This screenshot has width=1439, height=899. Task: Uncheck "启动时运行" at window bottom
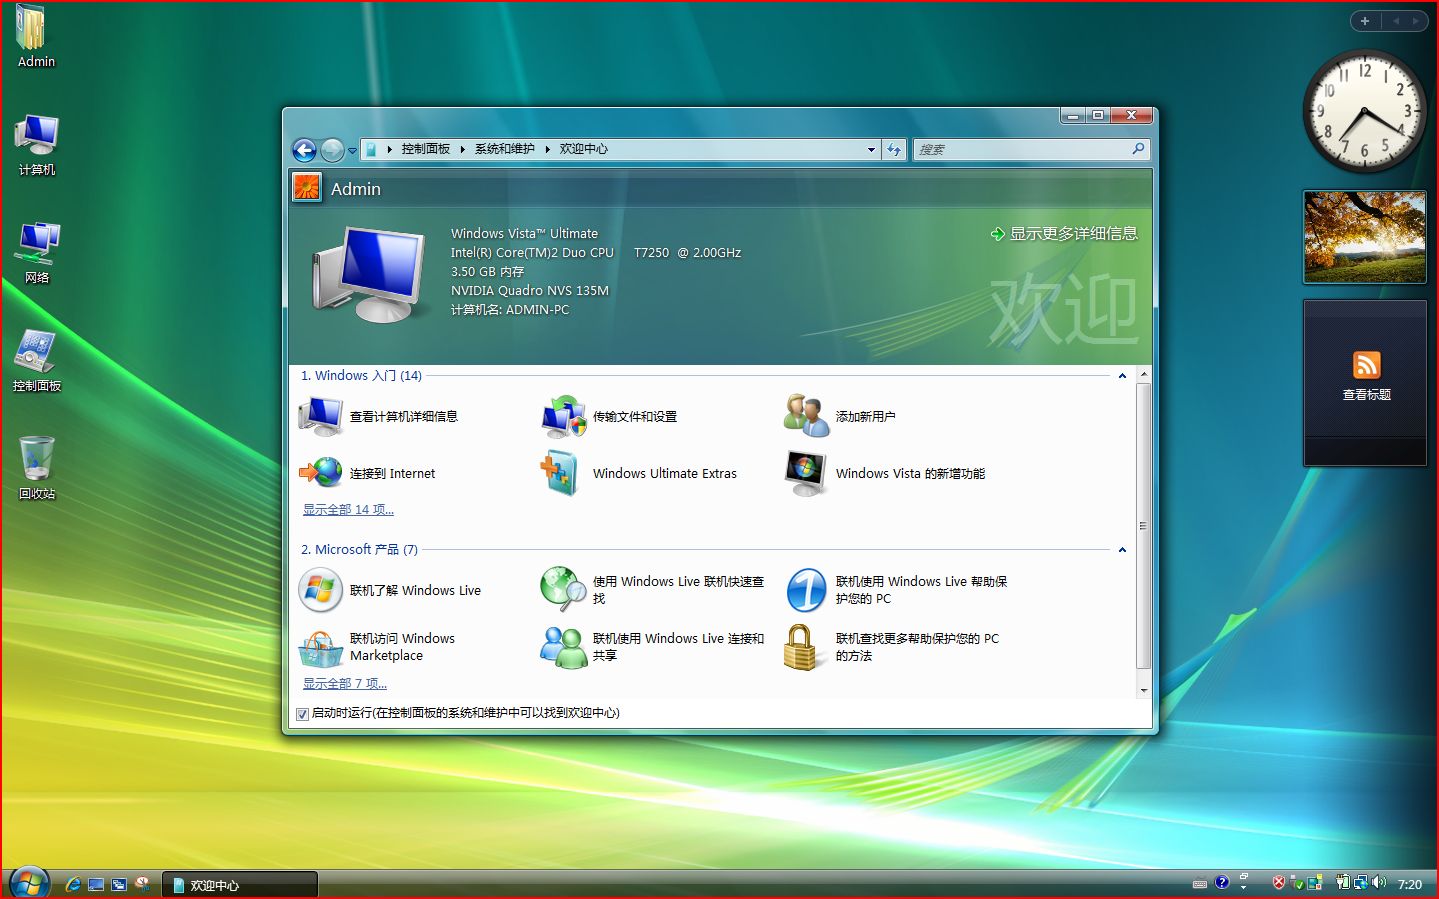[302, 713]
